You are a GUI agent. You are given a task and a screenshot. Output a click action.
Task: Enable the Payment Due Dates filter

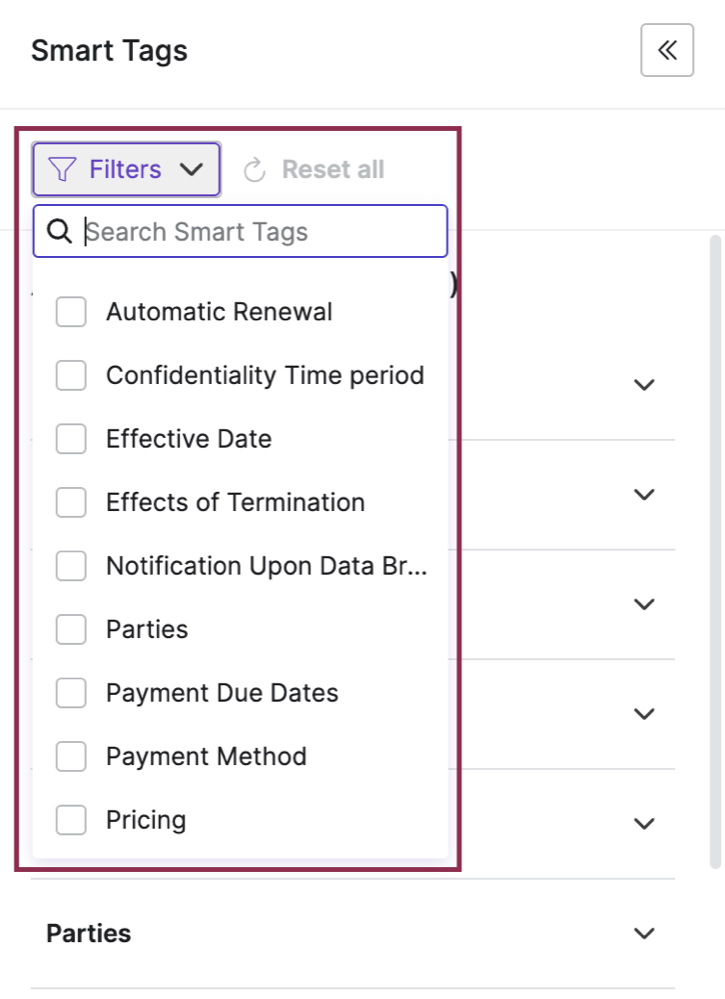tap(70, 692)
